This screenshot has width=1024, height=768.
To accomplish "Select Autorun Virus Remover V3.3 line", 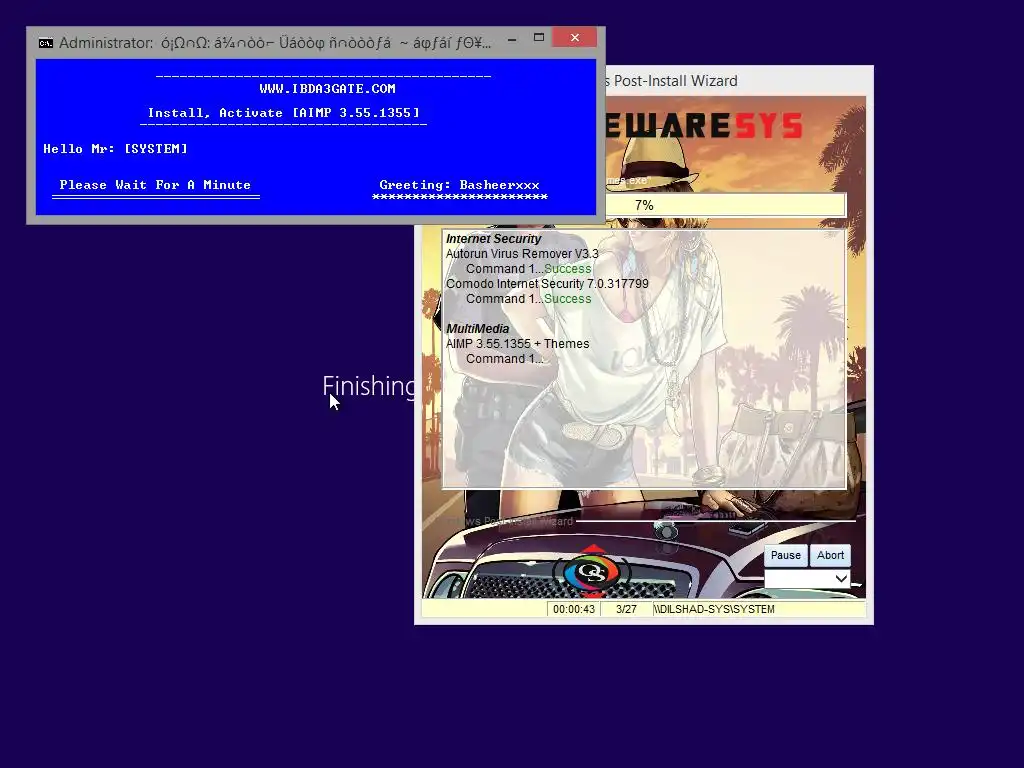I will (x=522, y=254).
